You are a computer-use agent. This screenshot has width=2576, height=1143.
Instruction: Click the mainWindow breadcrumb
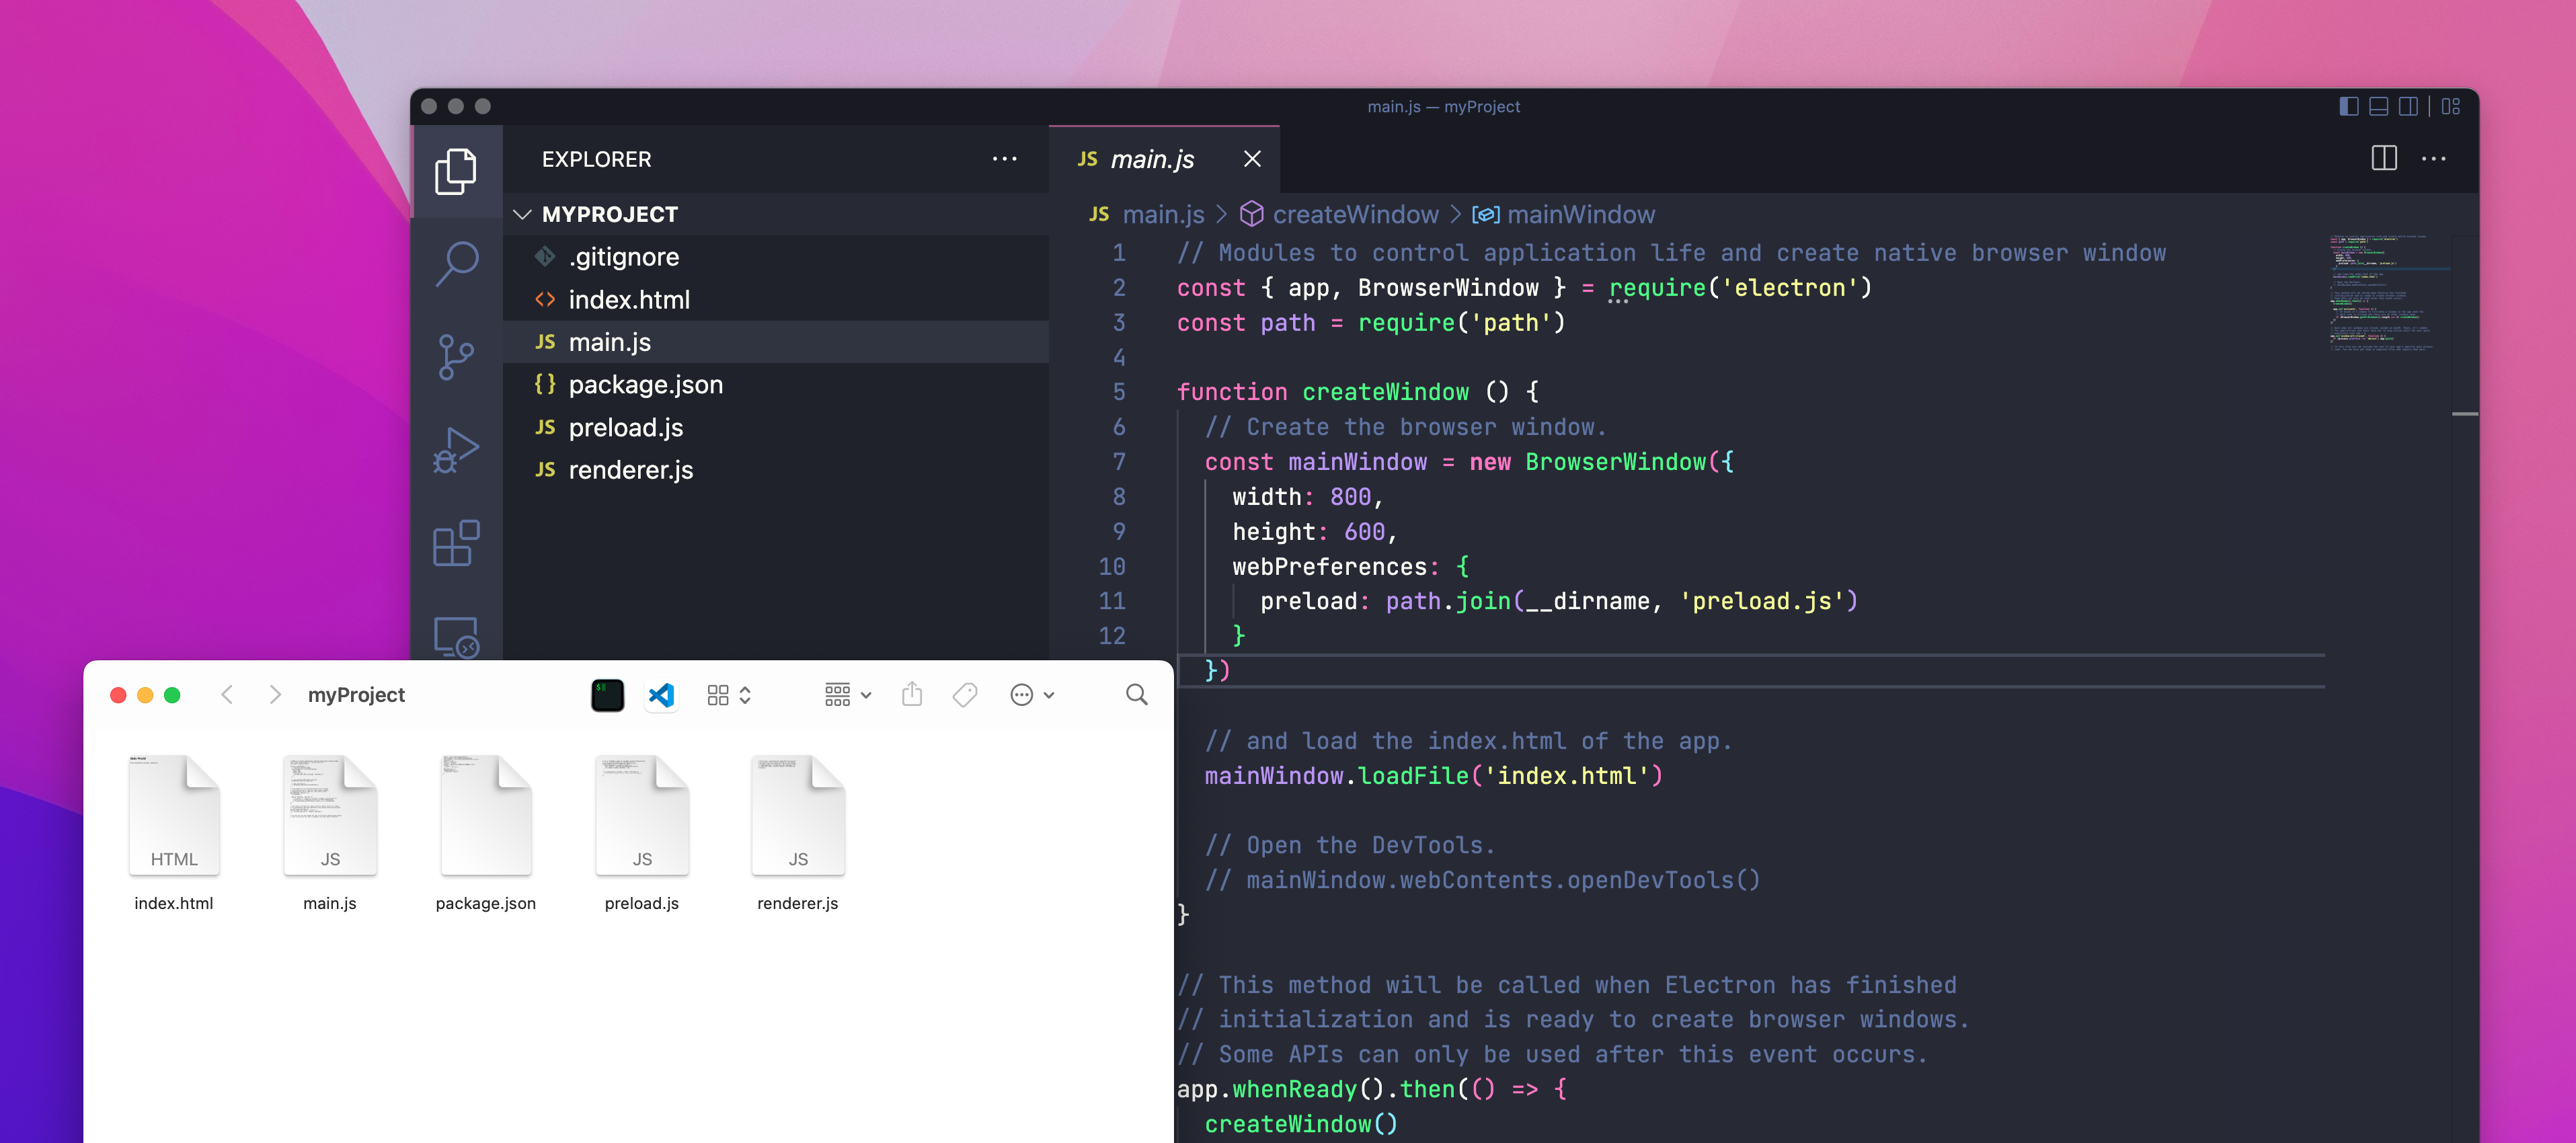(1564, 214)
